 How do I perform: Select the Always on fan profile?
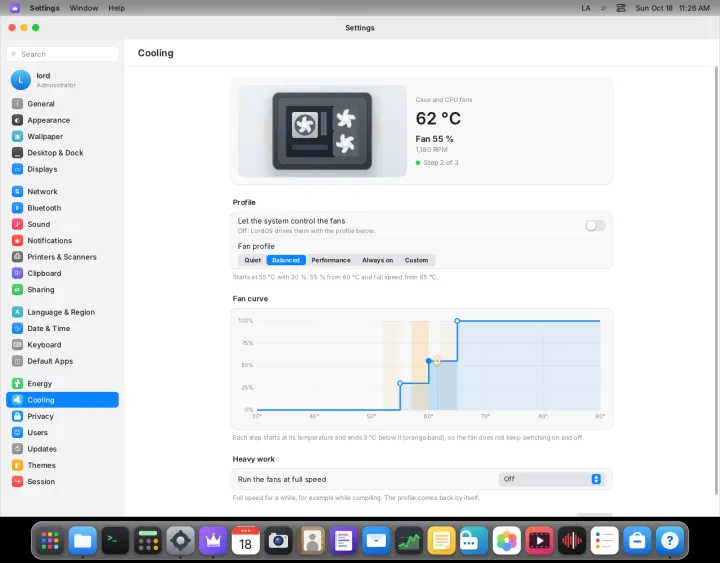tap(377, 260)
